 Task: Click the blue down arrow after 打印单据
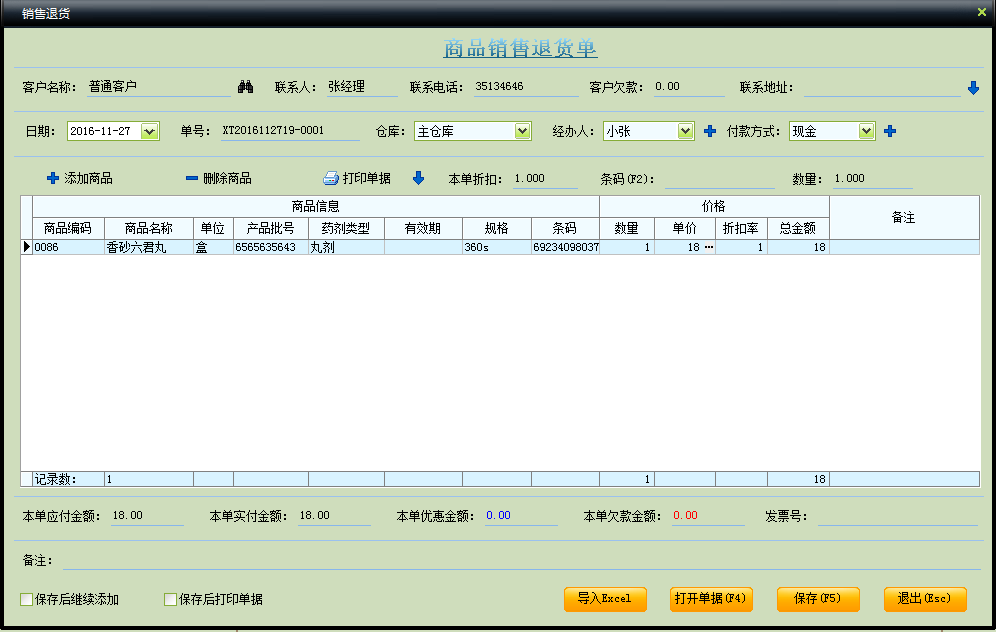pyautogui.click(x=418, y=178)
